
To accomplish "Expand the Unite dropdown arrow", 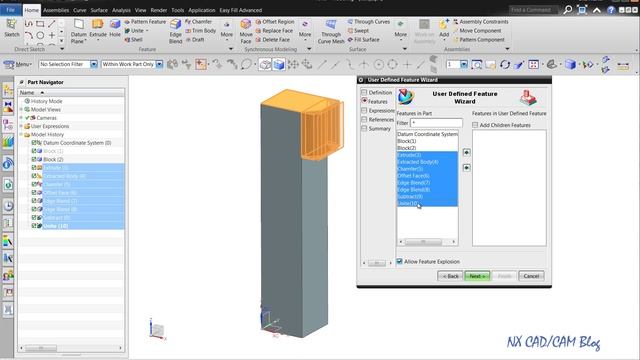I will [147, 31].
